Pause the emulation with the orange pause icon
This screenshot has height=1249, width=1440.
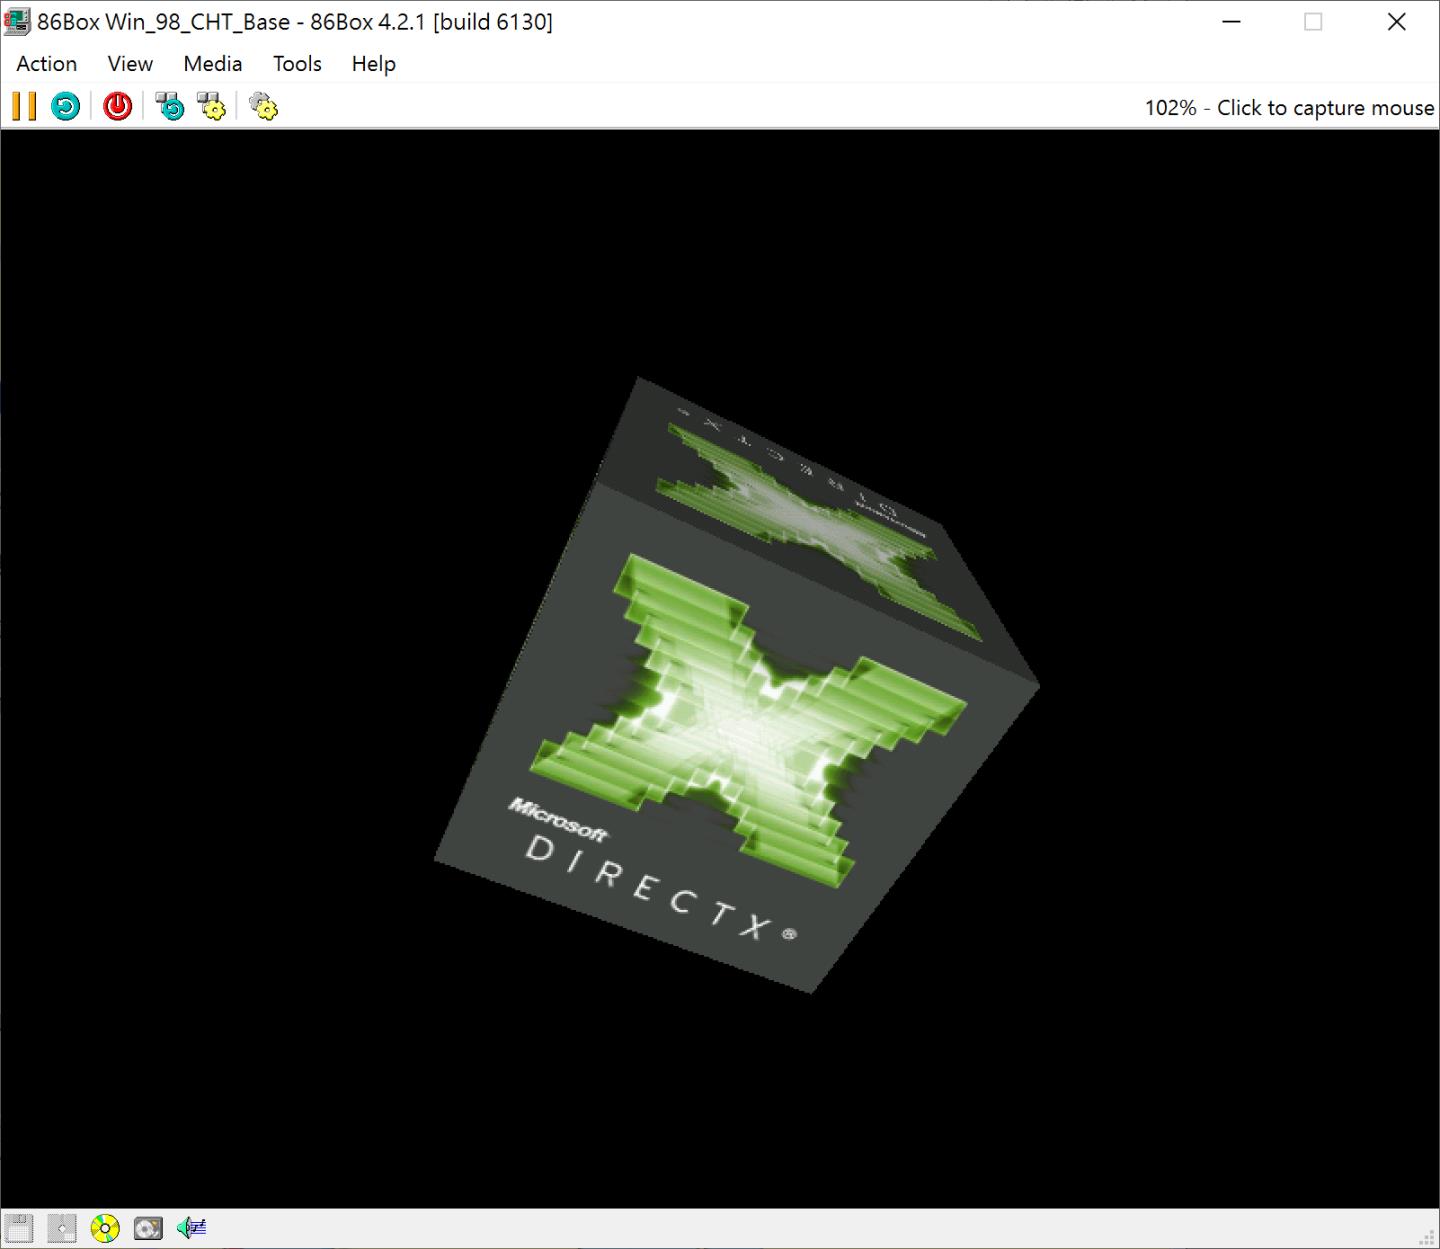click(24, 106)
